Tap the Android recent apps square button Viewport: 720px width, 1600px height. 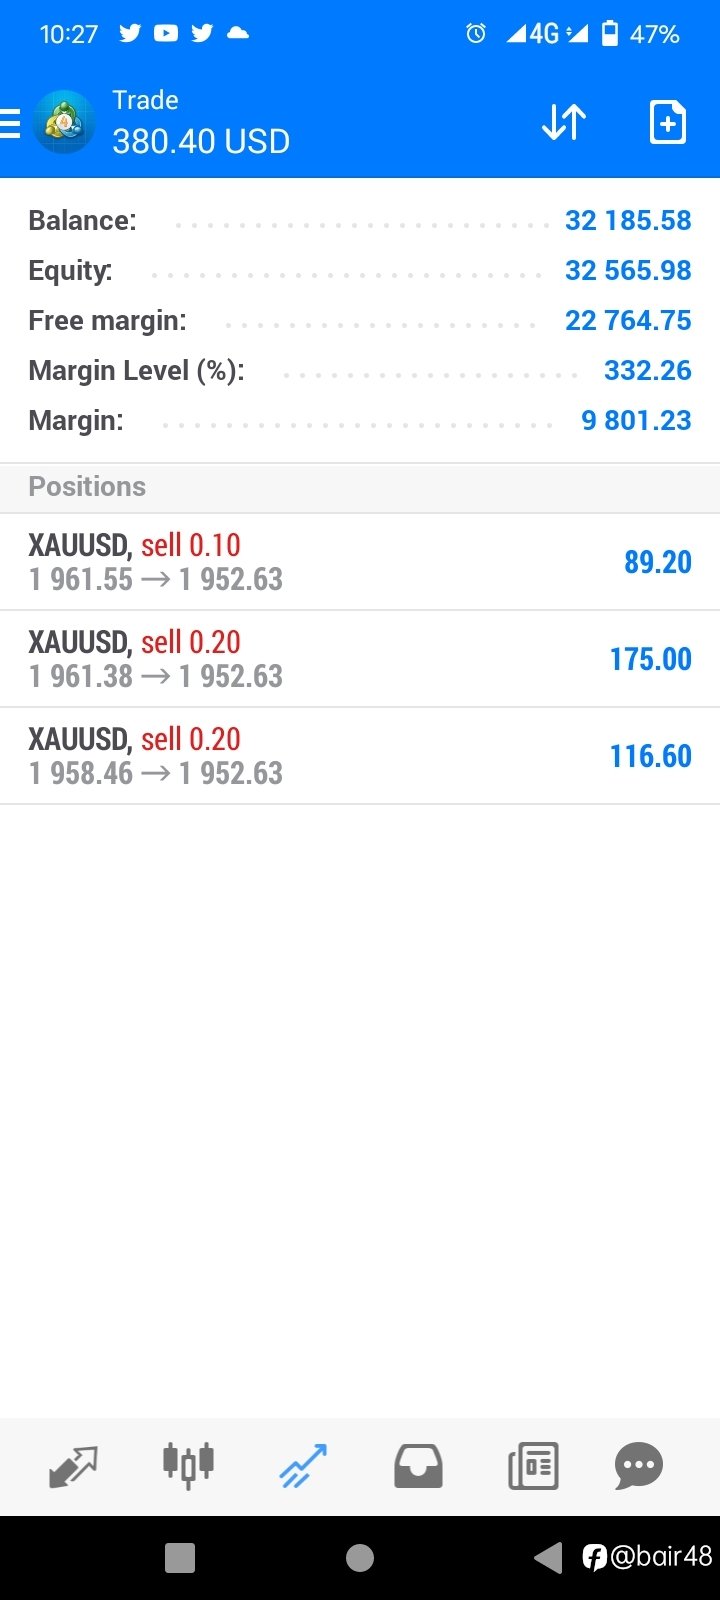(180, 1557)
